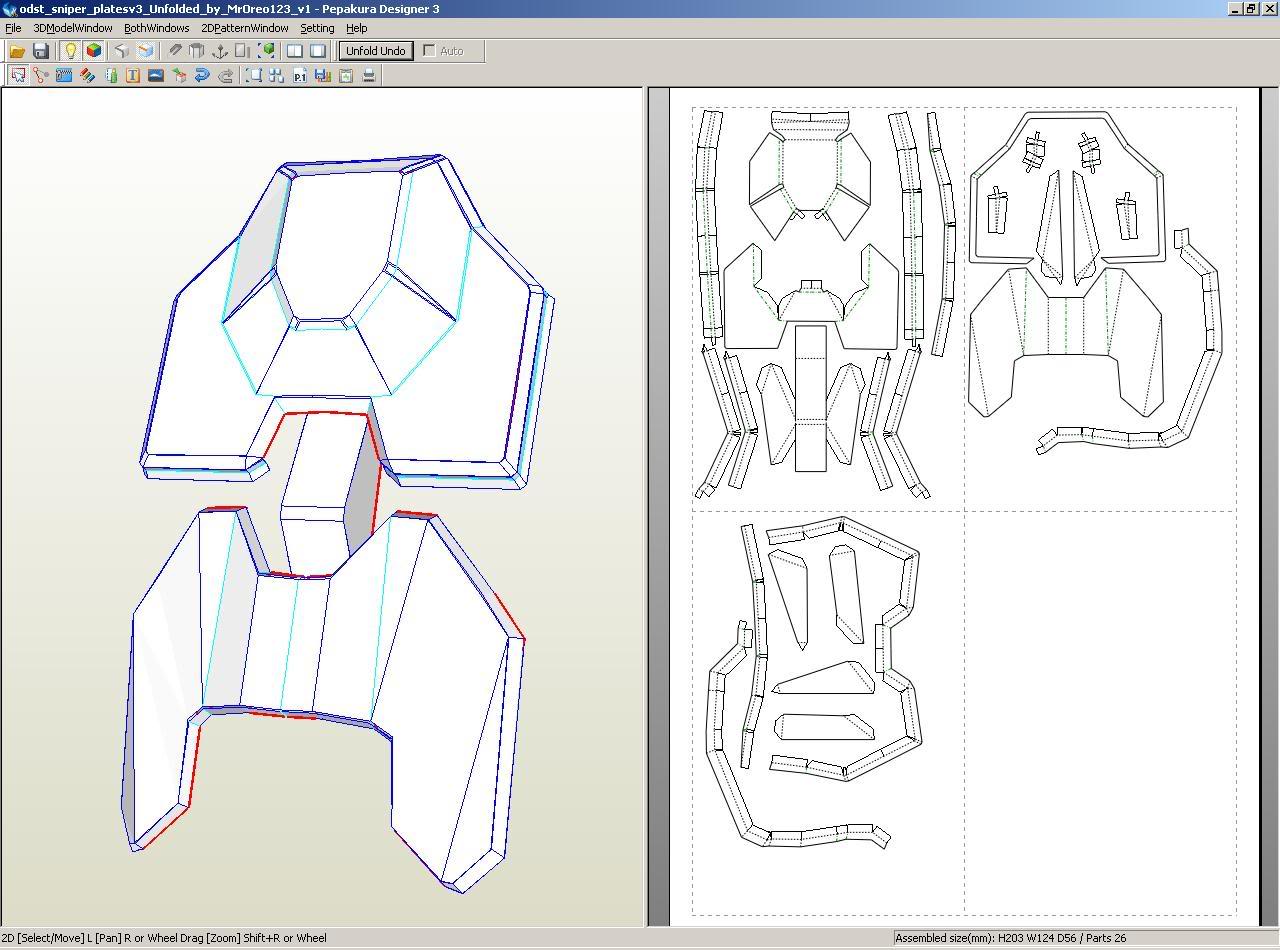Viewport: 1280px width, 950px height.
Task: Click the arrange parts squares icon
Action: pos(276,75)
